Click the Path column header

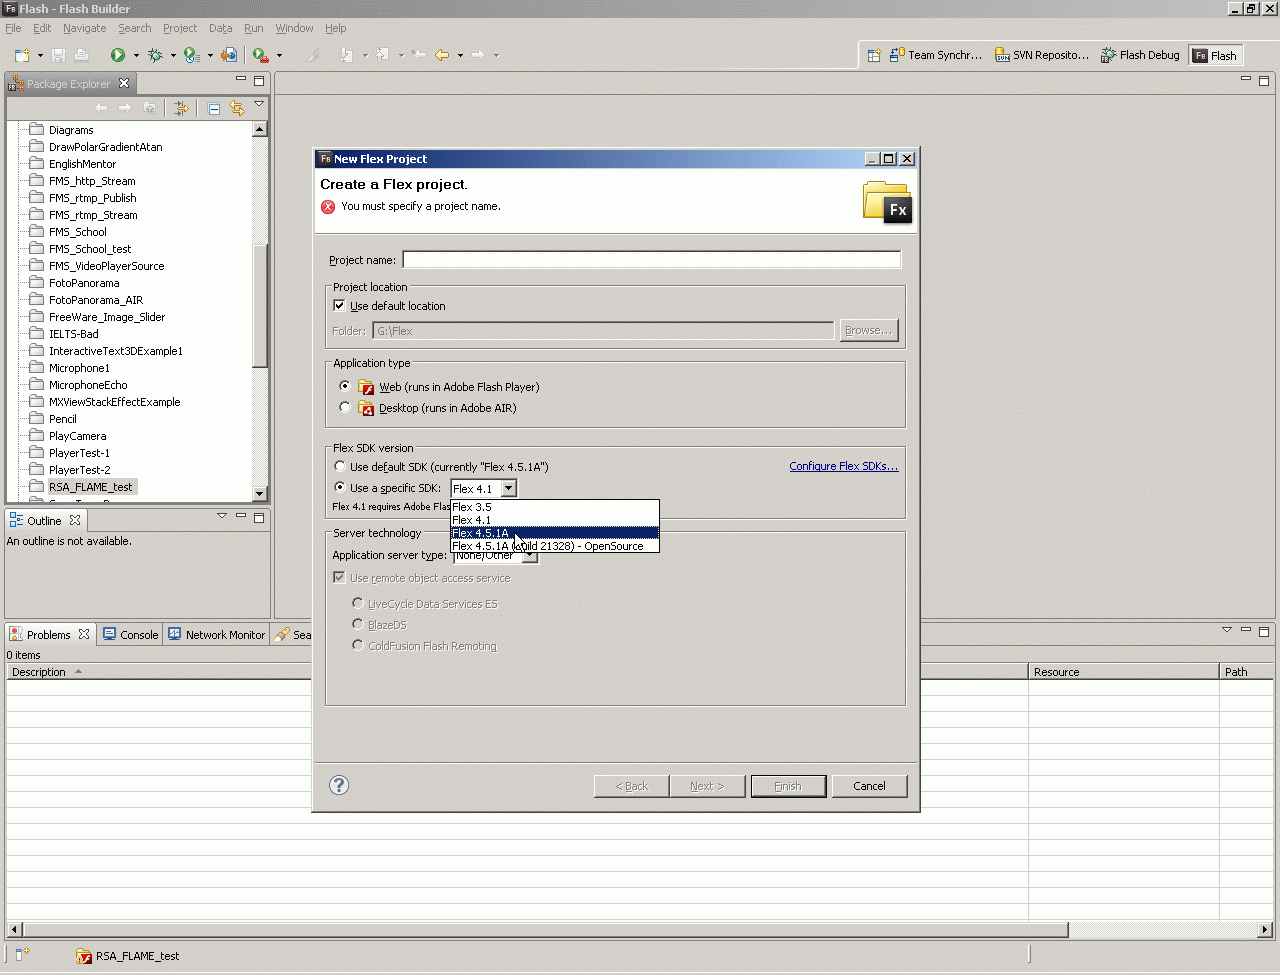click(x=1246, y=672)
